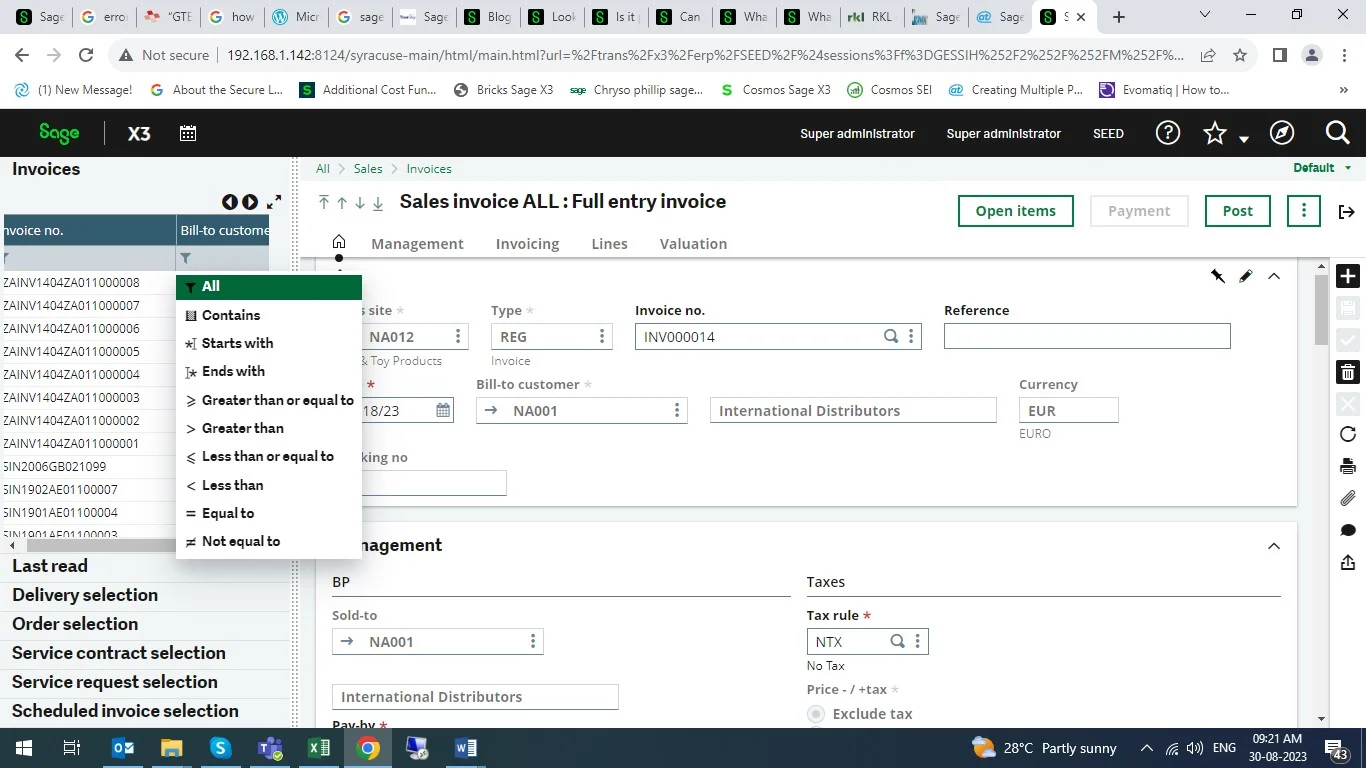
Task: Open actions menu for Type REG
Action: tap(601, 337)
